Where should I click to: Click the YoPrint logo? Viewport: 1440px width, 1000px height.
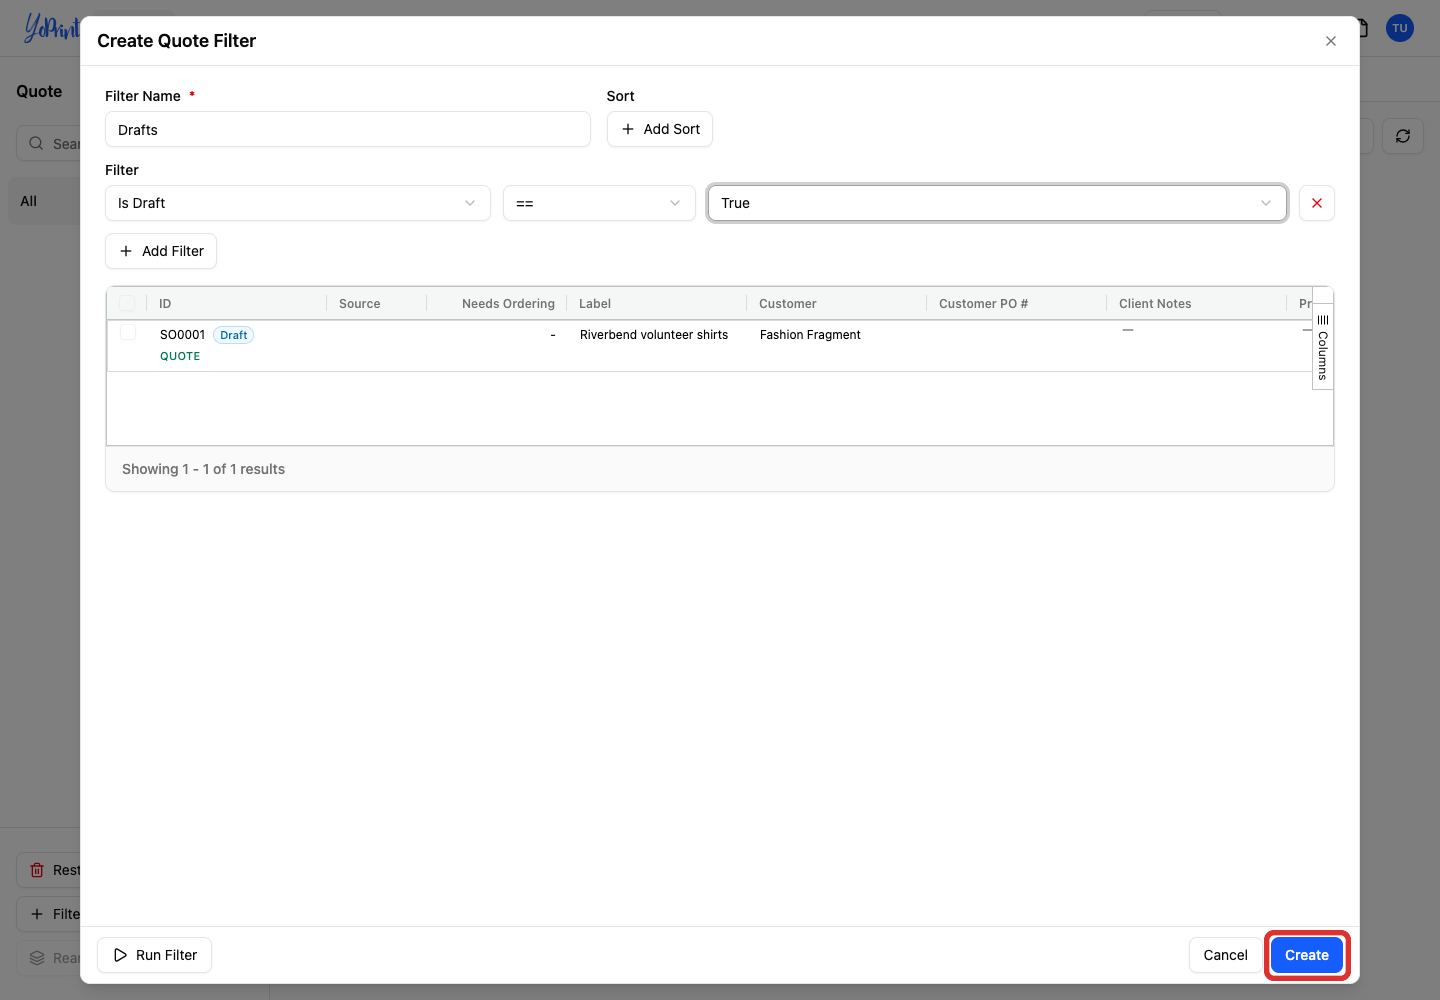tap(50, 28)
